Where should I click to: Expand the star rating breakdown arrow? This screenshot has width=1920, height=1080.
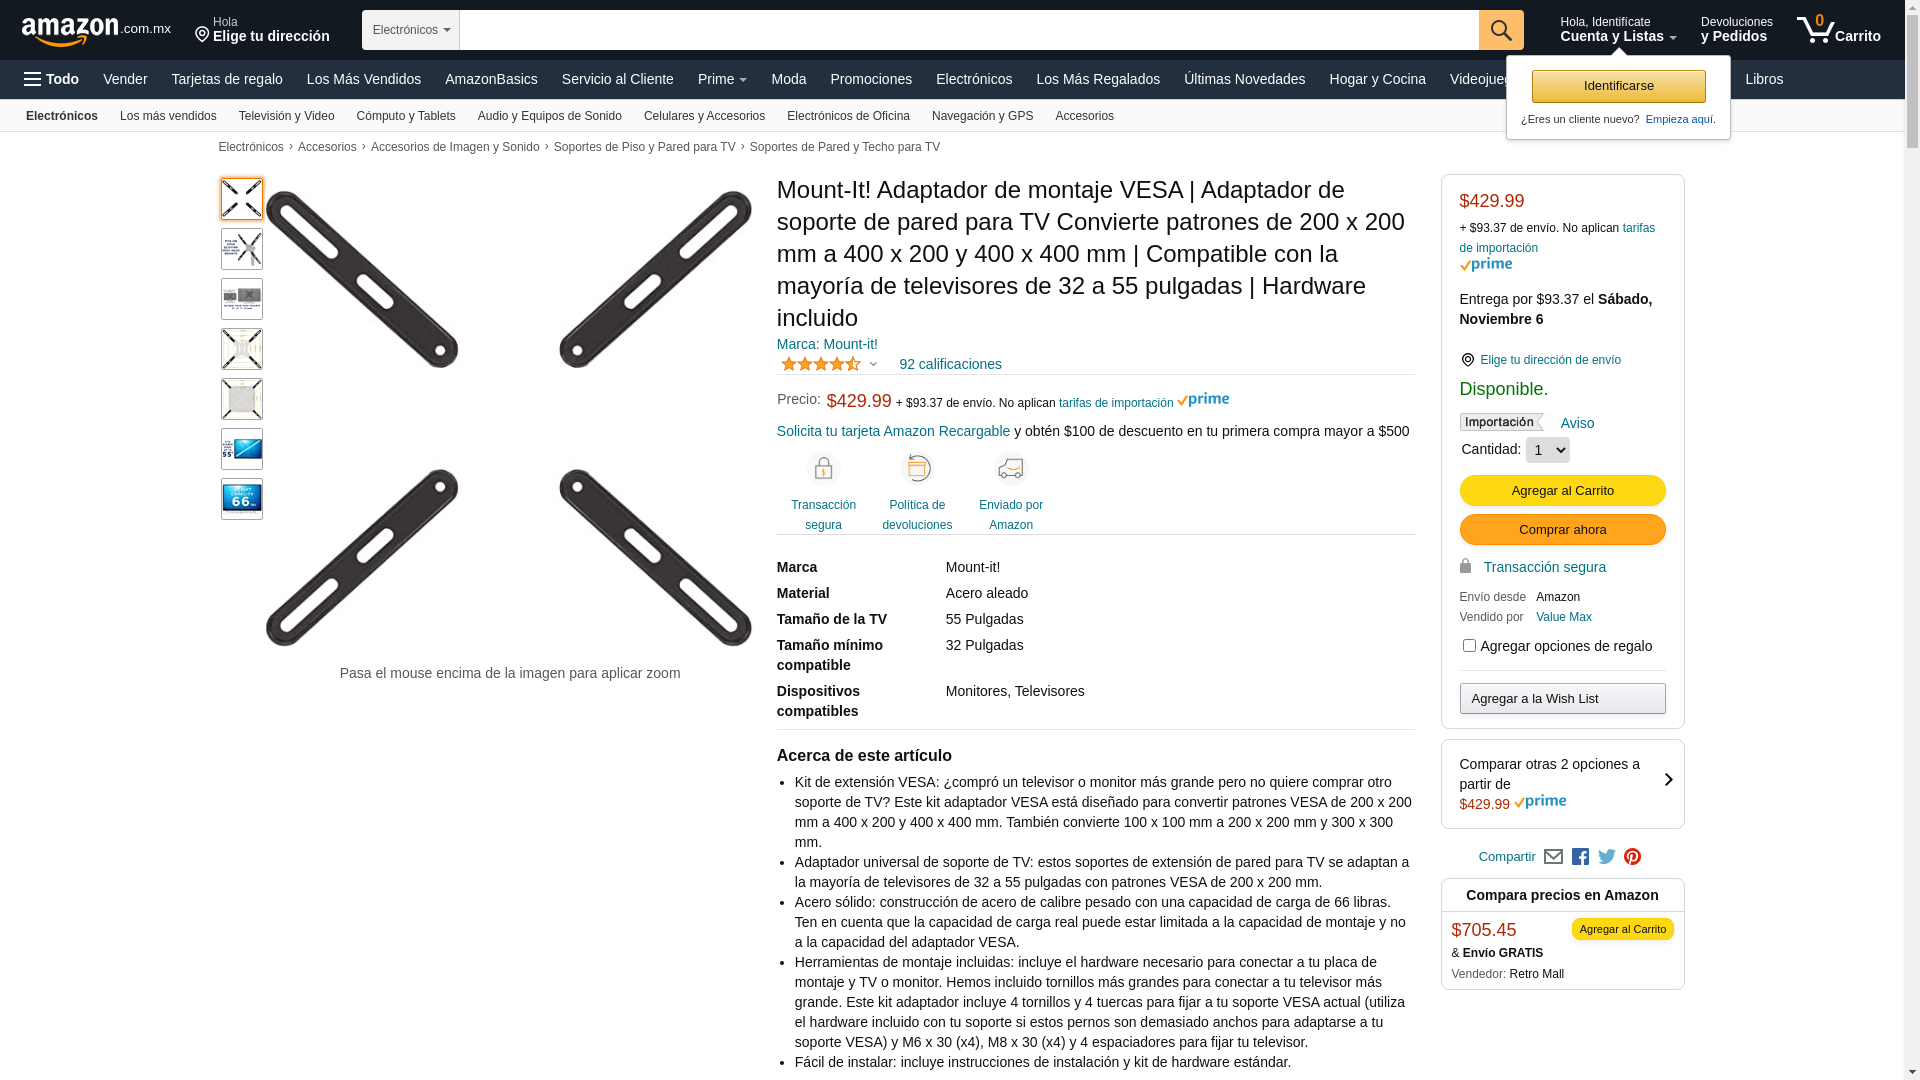[873, 365]
